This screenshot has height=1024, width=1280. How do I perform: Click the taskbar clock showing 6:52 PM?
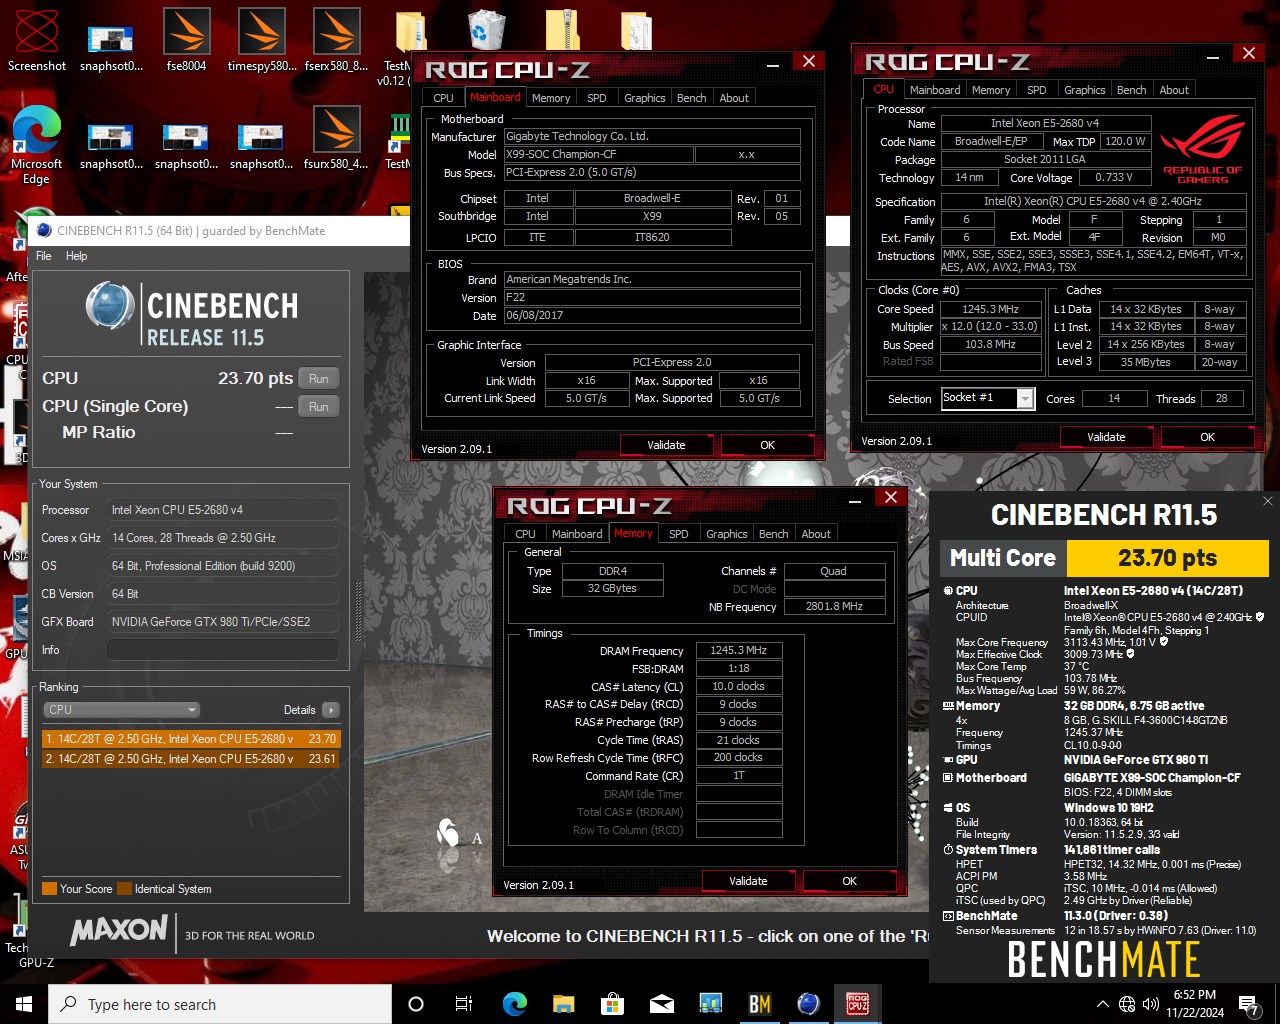click(x=1194, y=1004)
